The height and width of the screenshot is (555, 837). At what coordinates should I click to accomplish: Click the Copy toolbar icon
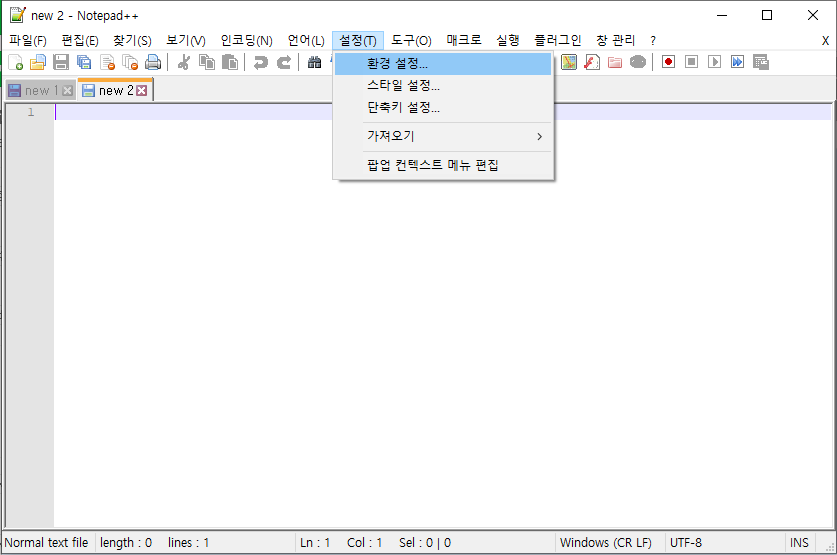[207, 62]
